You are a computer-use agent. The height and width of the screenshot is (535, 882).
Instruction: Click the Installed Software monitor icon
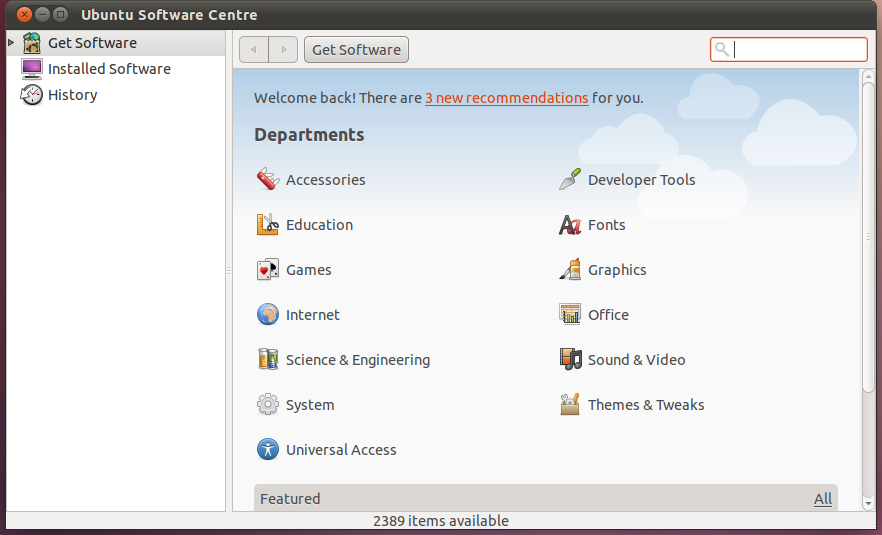tap(32, 69)
